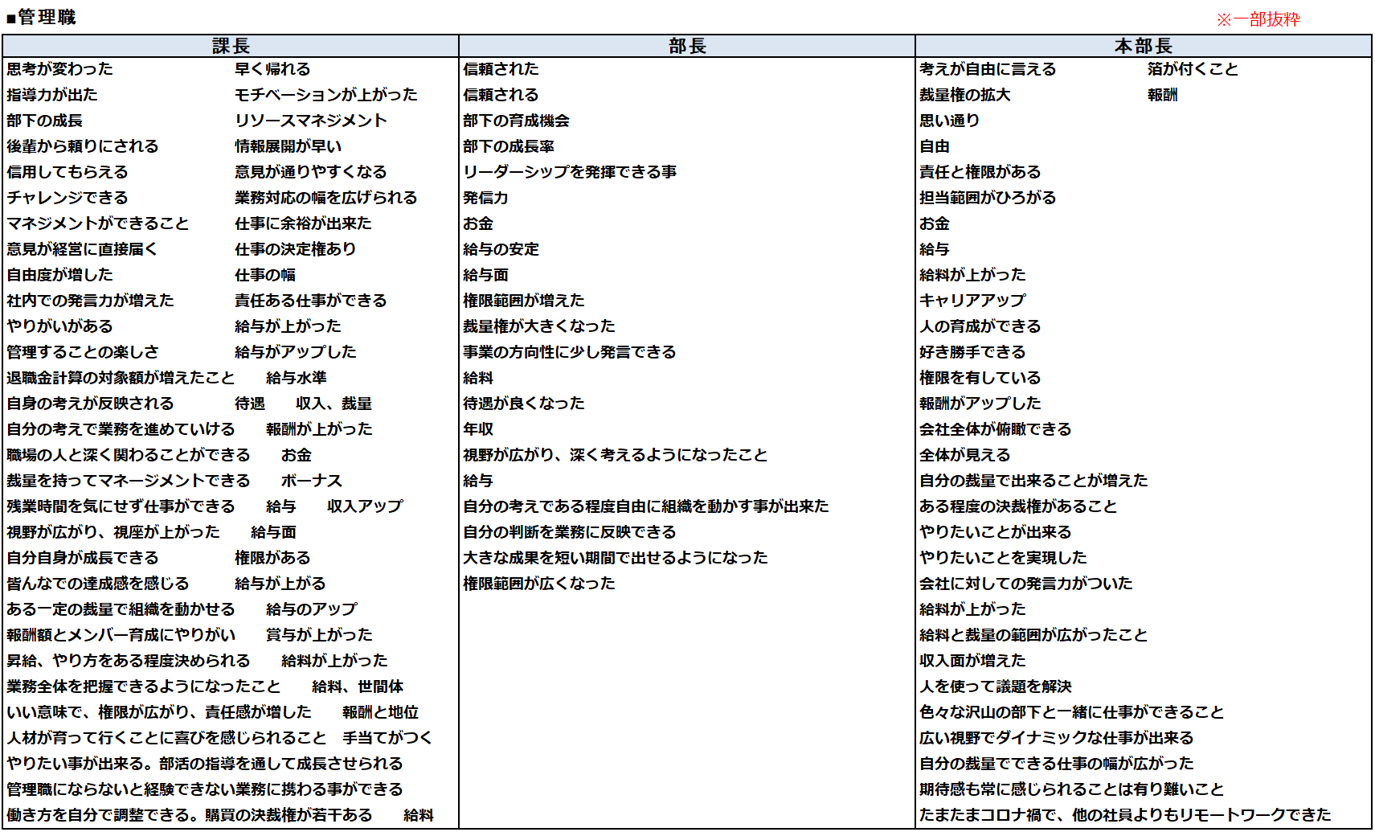Click the 部長 column header
Screen dimensions: 1375x832
[x=686, y=46]
